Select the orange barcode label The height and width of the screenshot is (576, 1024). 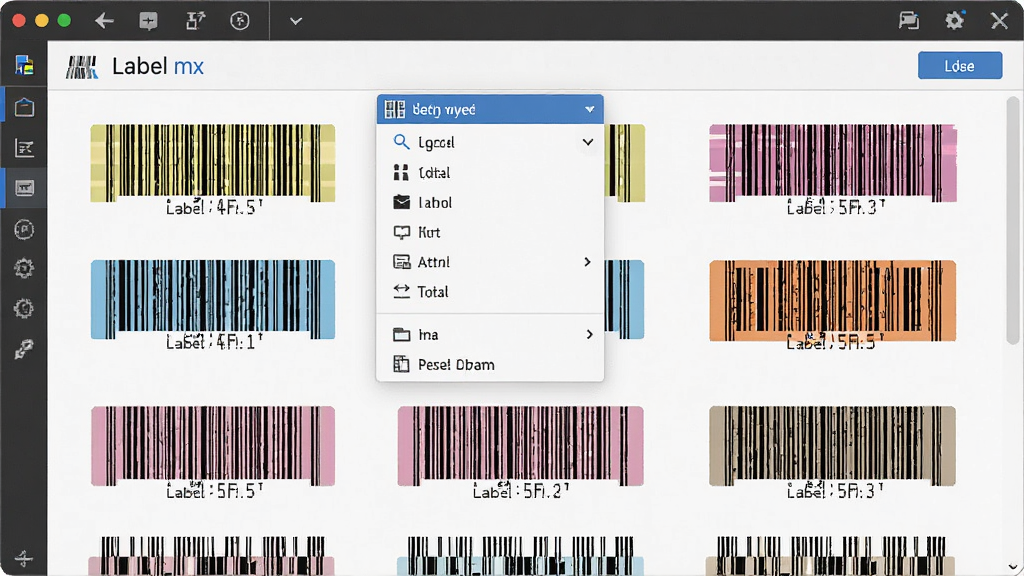[x=833, y=300]
